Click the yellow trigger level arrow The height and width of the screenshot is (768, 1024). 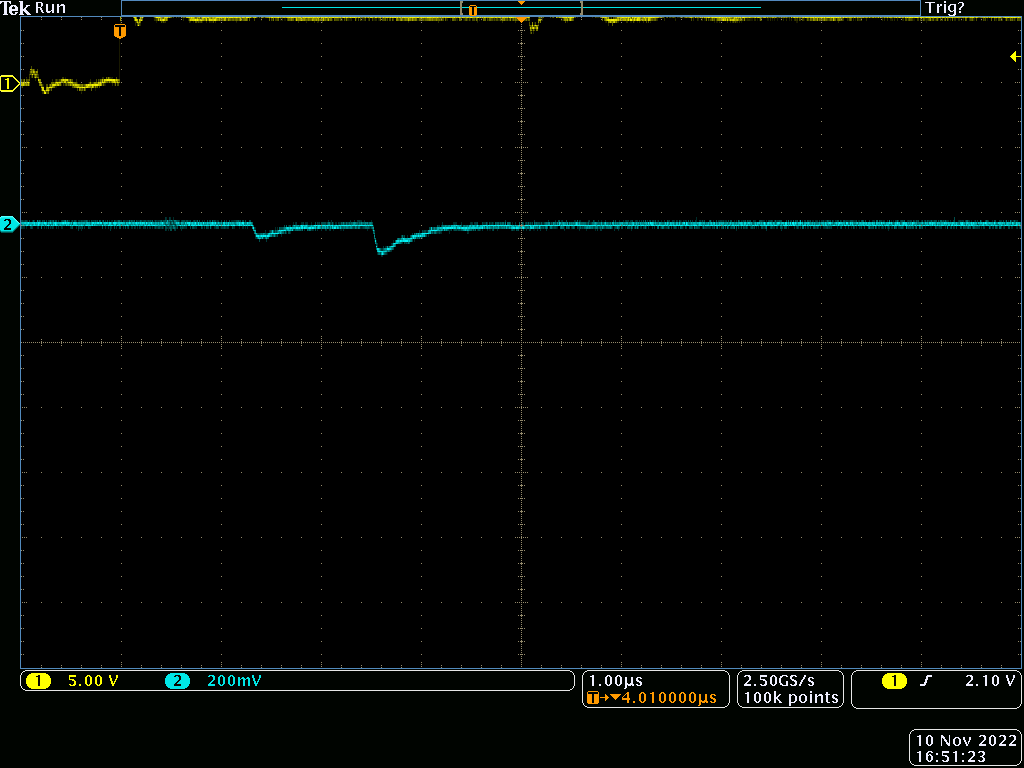pyautogui.click(x=1014, y=58)
